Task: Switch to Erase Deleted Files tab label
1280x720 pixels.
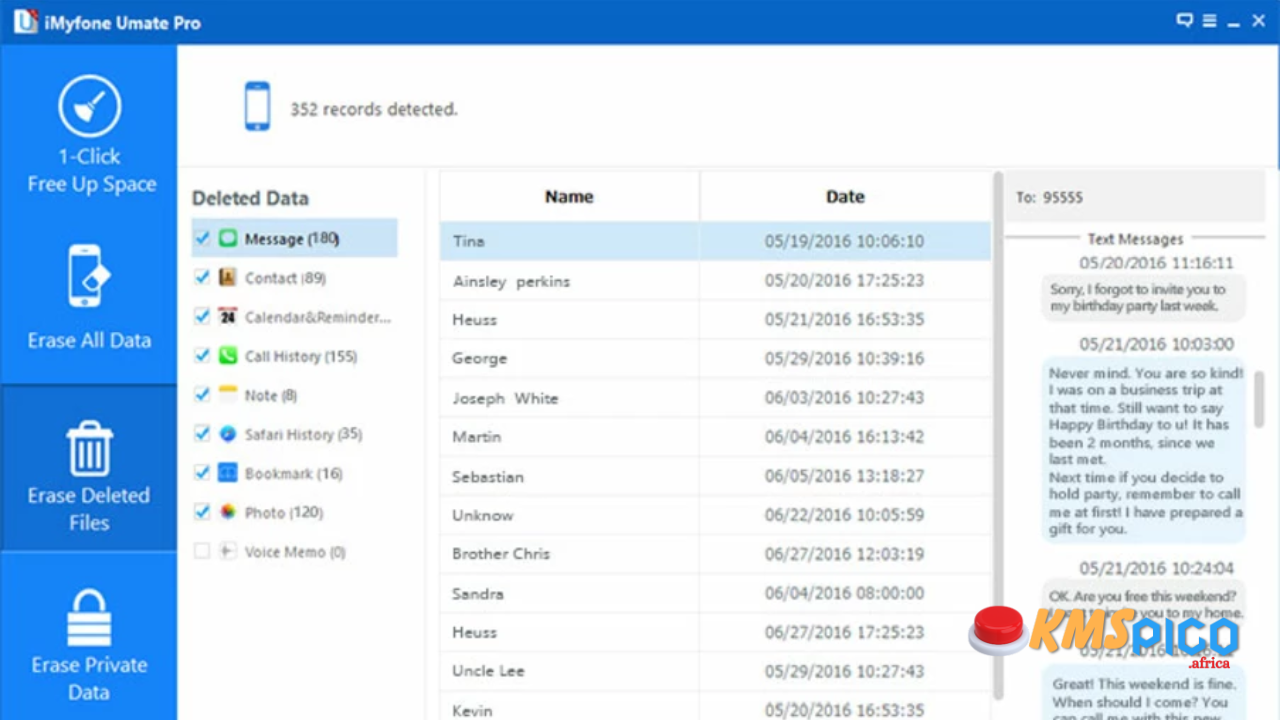Action: coord(89,509)
